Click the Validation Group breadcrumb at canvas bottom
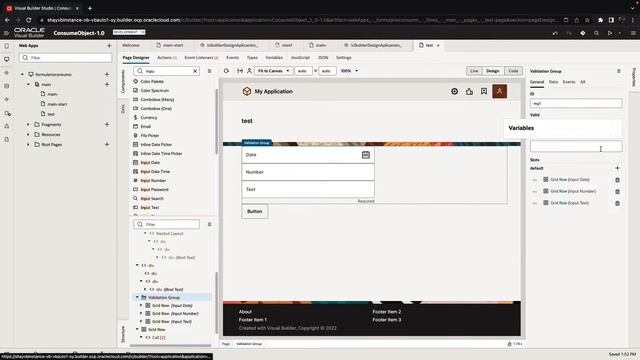 [249, 344]
